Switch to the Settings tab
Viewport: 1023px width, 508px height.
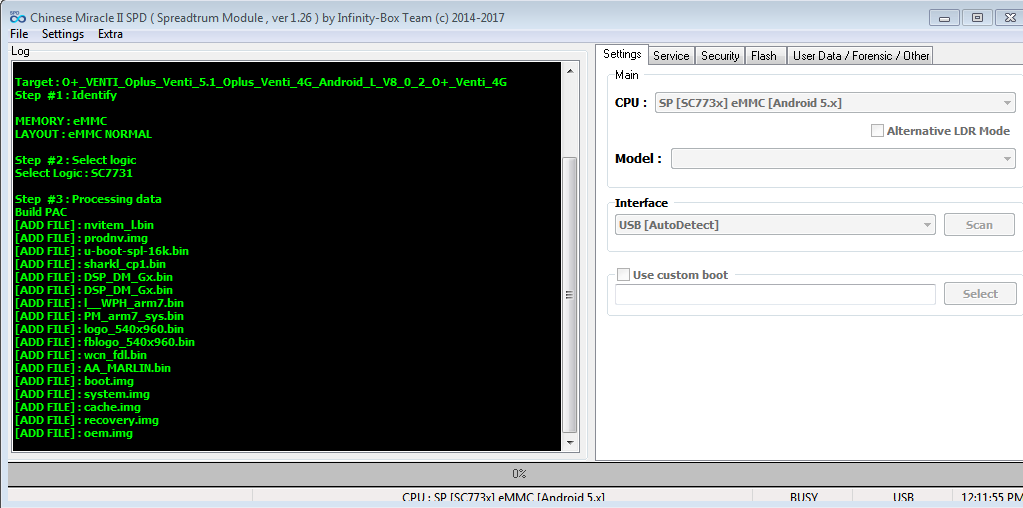622,54
